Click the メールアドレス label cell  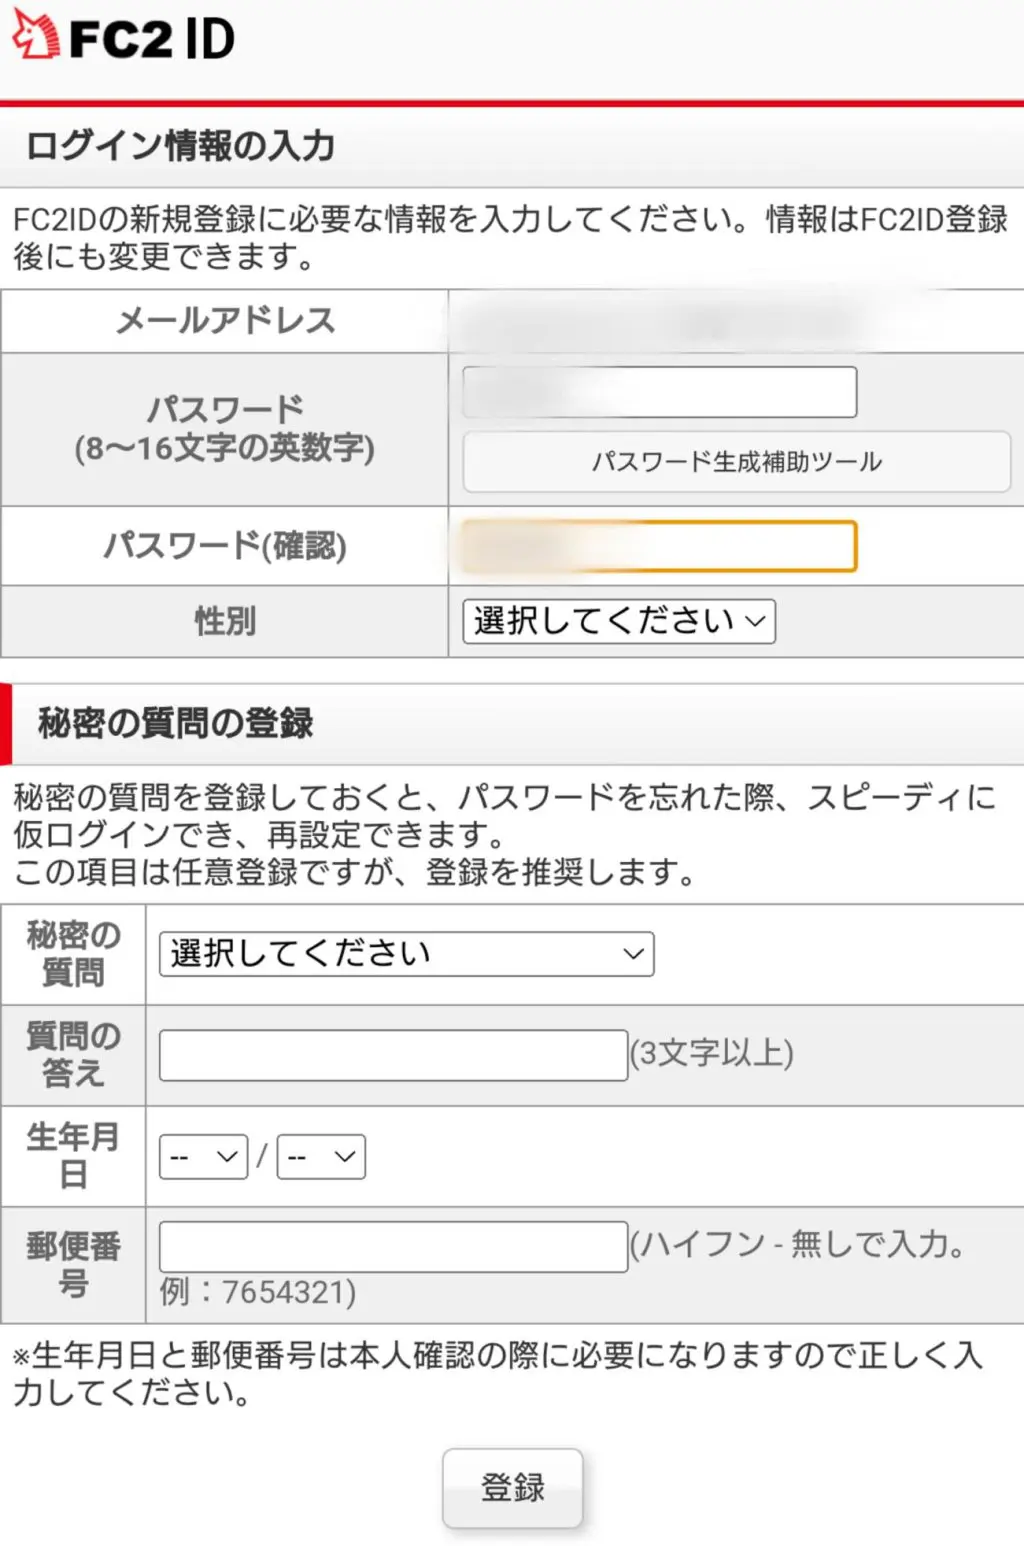225,322
